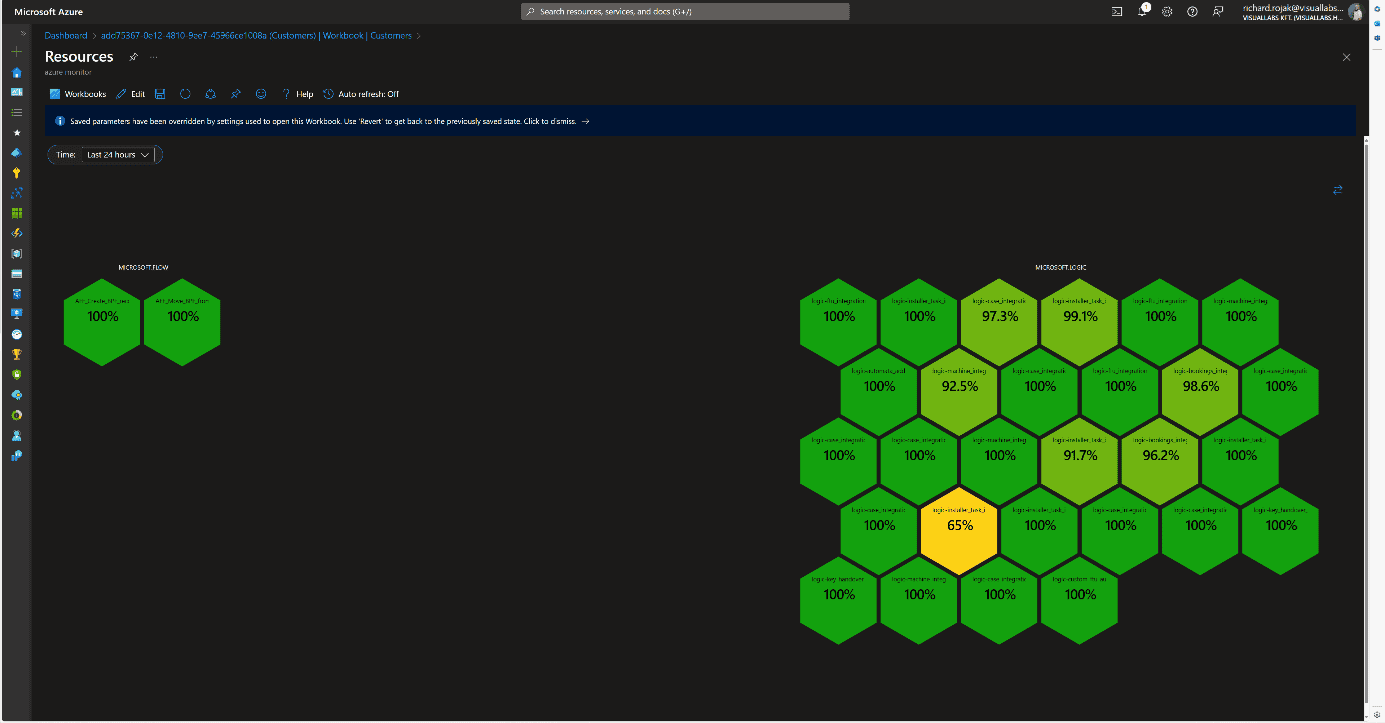Click the MICROSOFT.FLOW group heading

(143, 267)
